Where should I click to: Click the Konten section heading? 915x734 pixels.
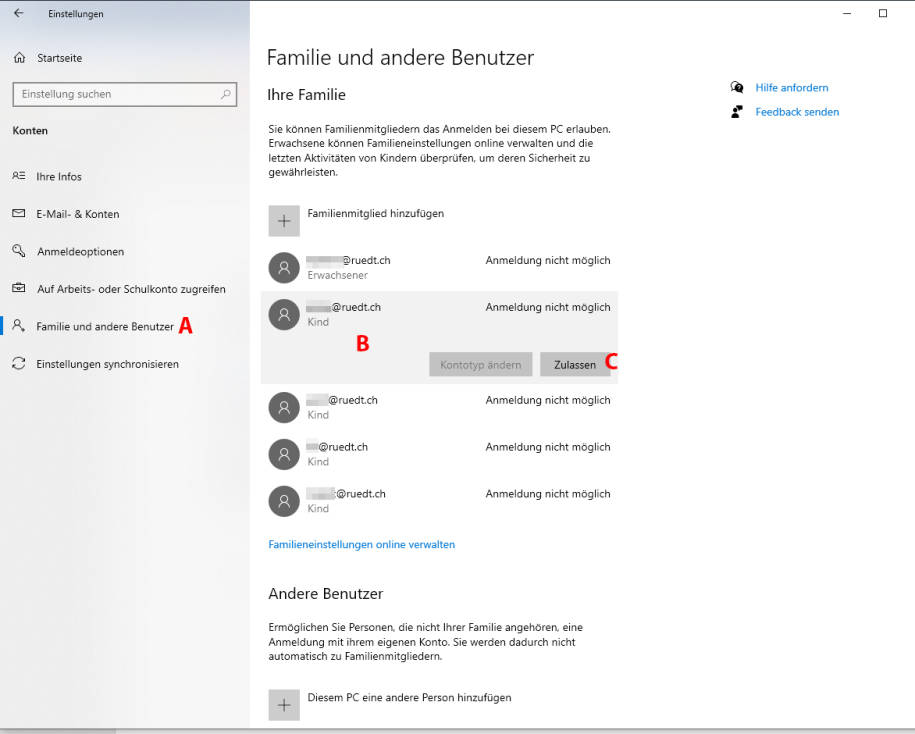point(30,131)
